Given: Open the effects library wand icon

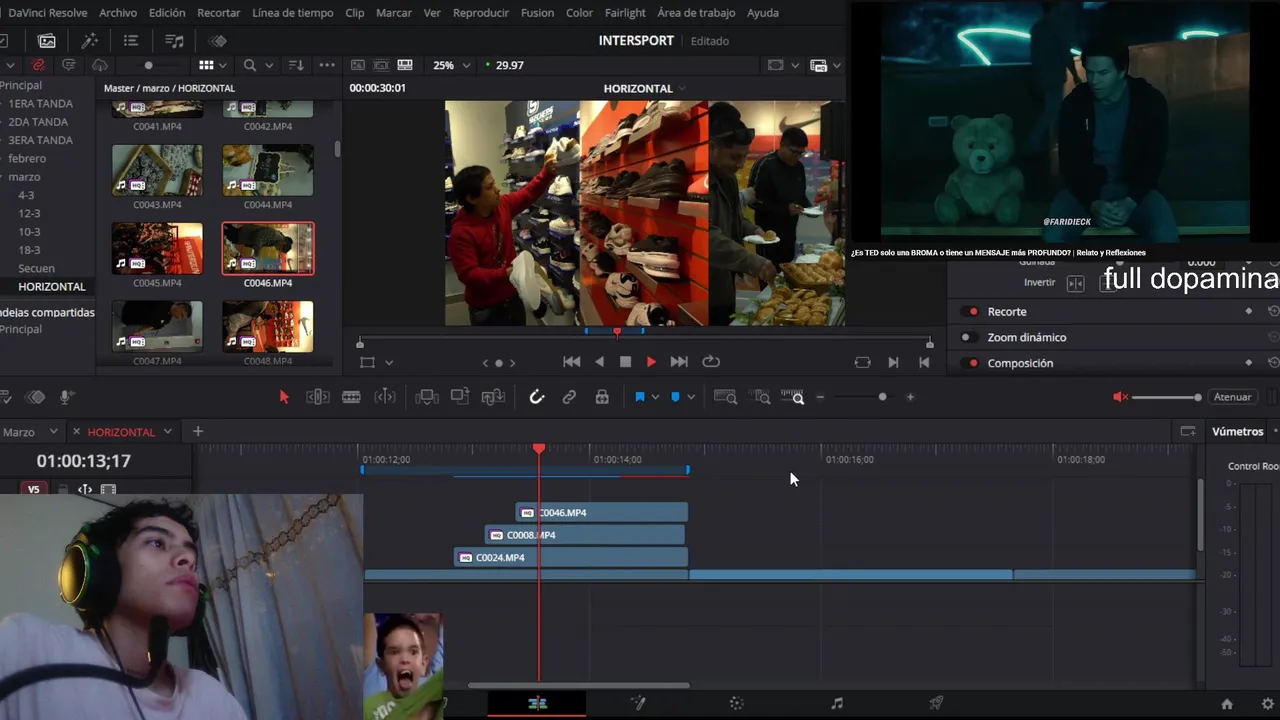Looking at the screenshot, I should 89,41.
